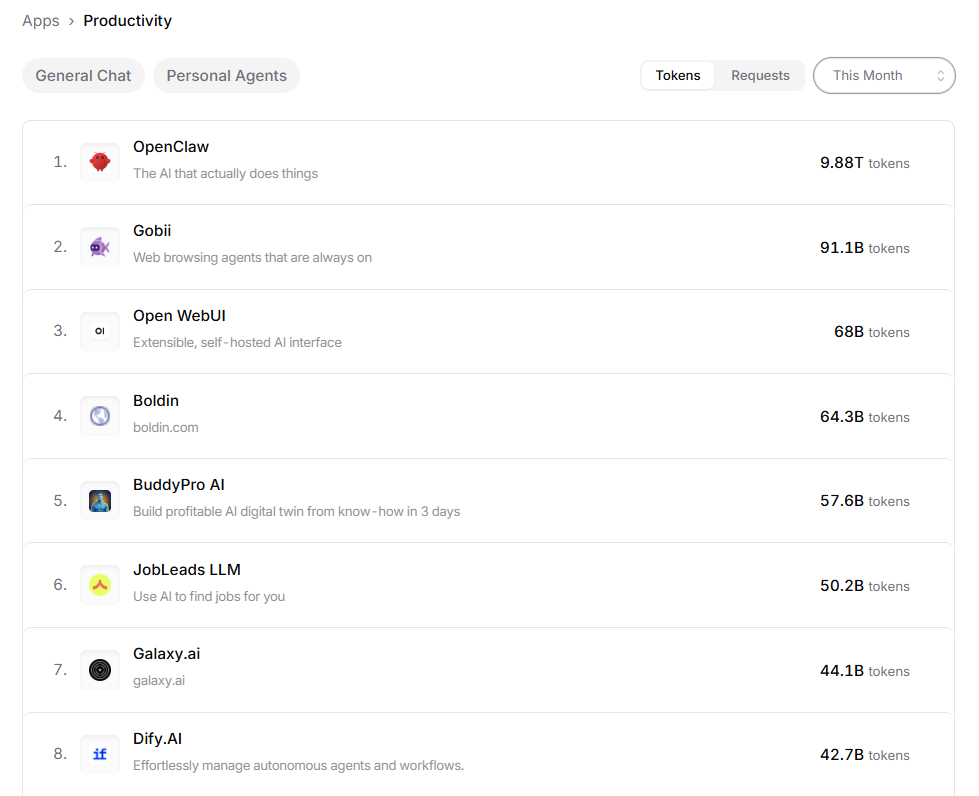Open the This Month period dropdown
979x796 pixels.
click(x=884, y=76)
